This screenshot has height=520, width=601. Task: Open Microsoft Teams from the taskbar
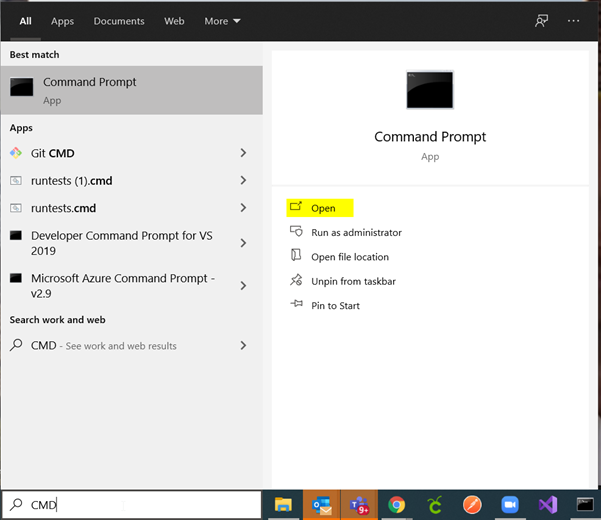357,505
